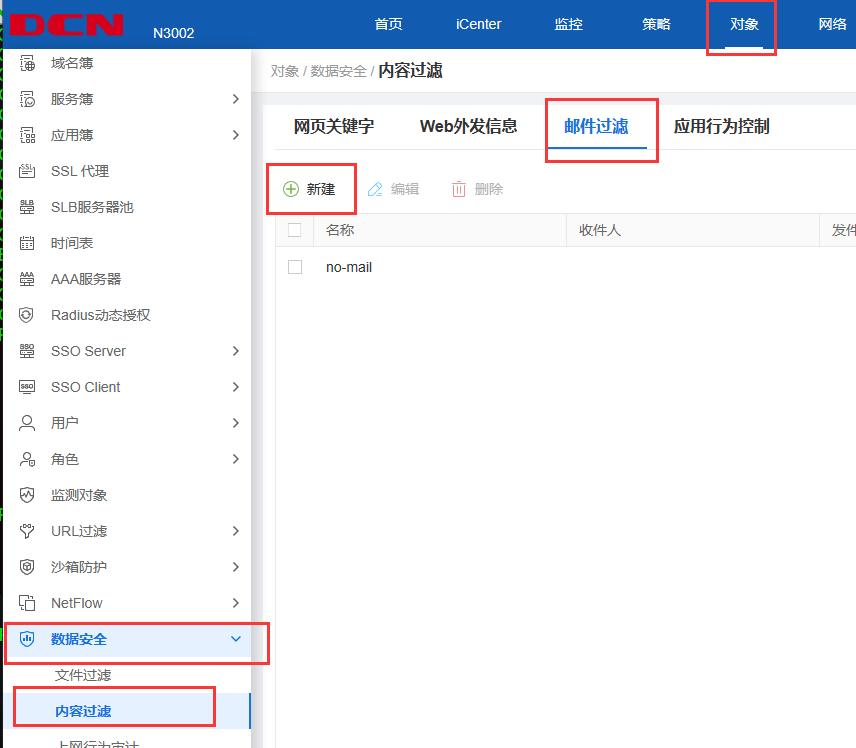Screen dimensions: 856x748
Task: Switch to the Web外发信息 tab
Action: click(x=468, y=127)
